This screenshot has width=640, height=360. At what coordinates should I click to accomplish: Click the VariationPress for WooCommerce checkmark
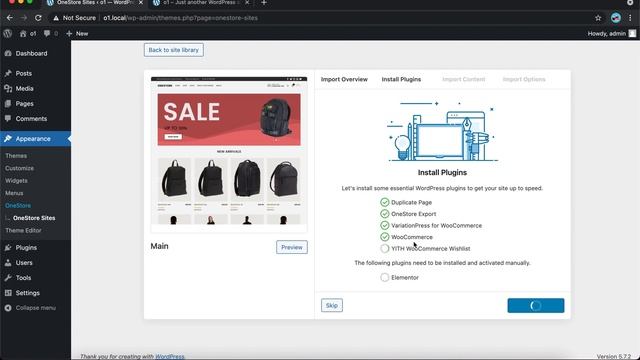coord(384,225)
